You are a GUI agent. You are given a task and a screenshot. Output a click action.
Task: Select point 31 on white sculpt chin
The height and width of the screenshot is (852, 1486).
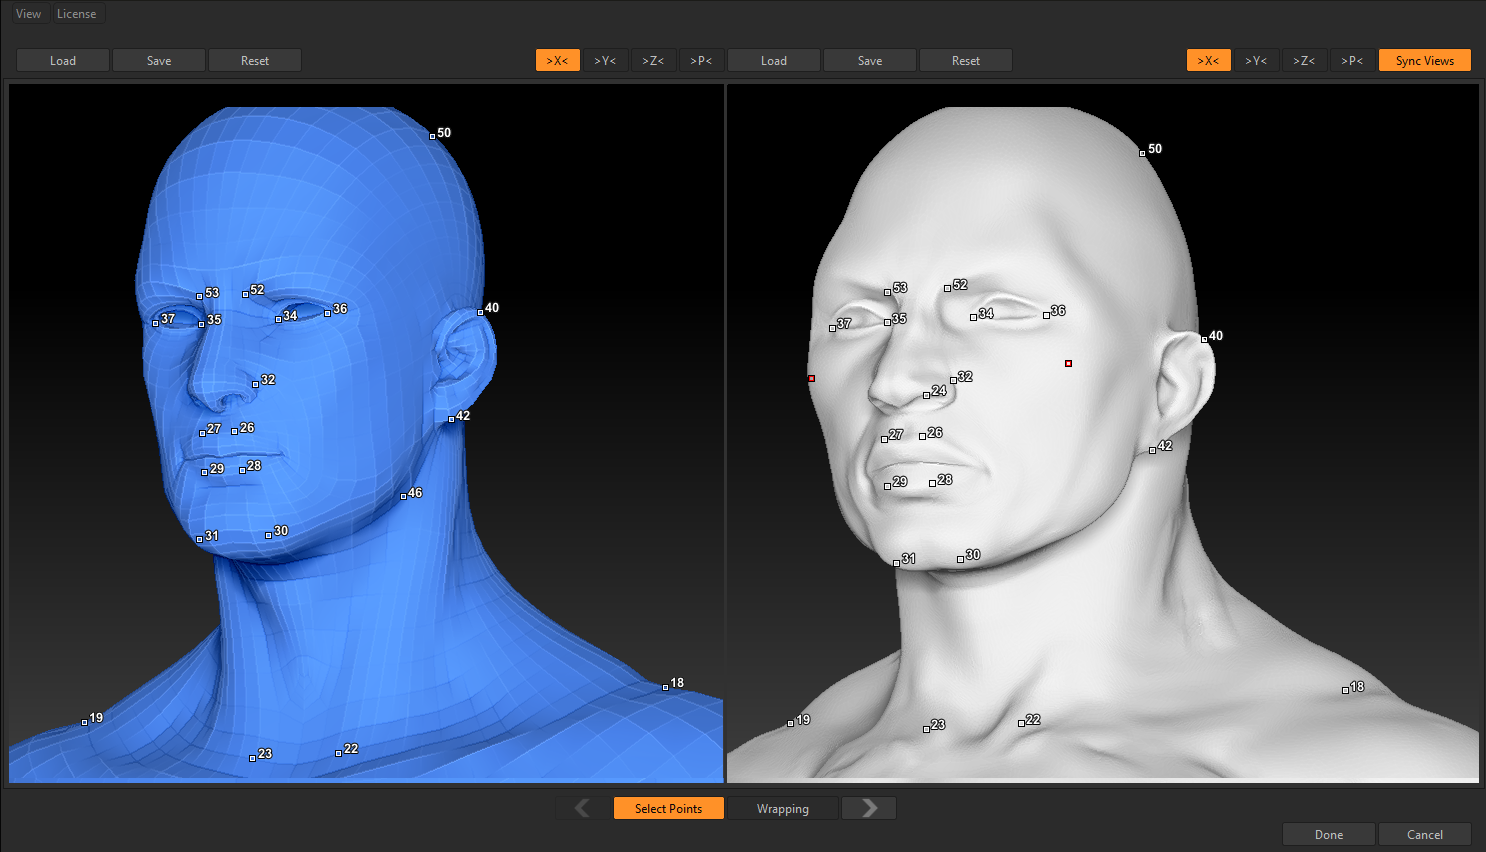[x=896, y=563]
